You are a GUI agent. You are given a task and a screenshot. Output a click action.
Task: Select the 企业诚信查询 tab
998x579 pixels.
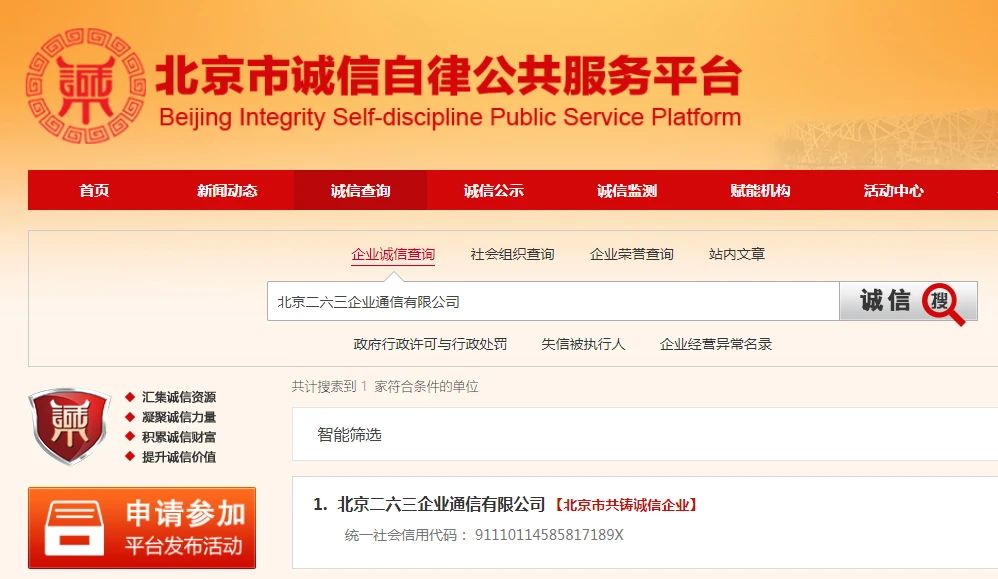[x=393, y=255]
